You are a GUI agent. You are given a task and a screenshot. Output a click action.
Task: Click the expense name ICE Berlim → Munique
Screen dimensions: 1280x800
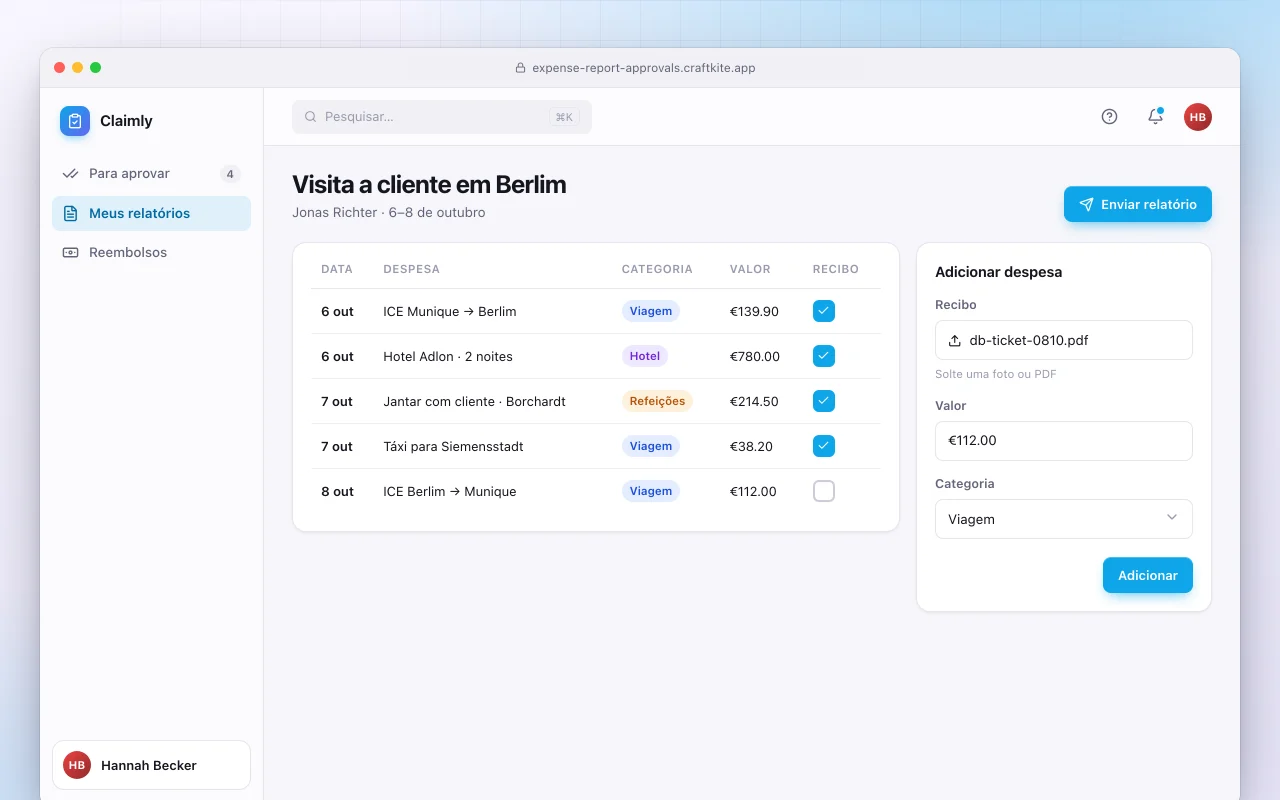pyautogui.click(x=450, y=491)
